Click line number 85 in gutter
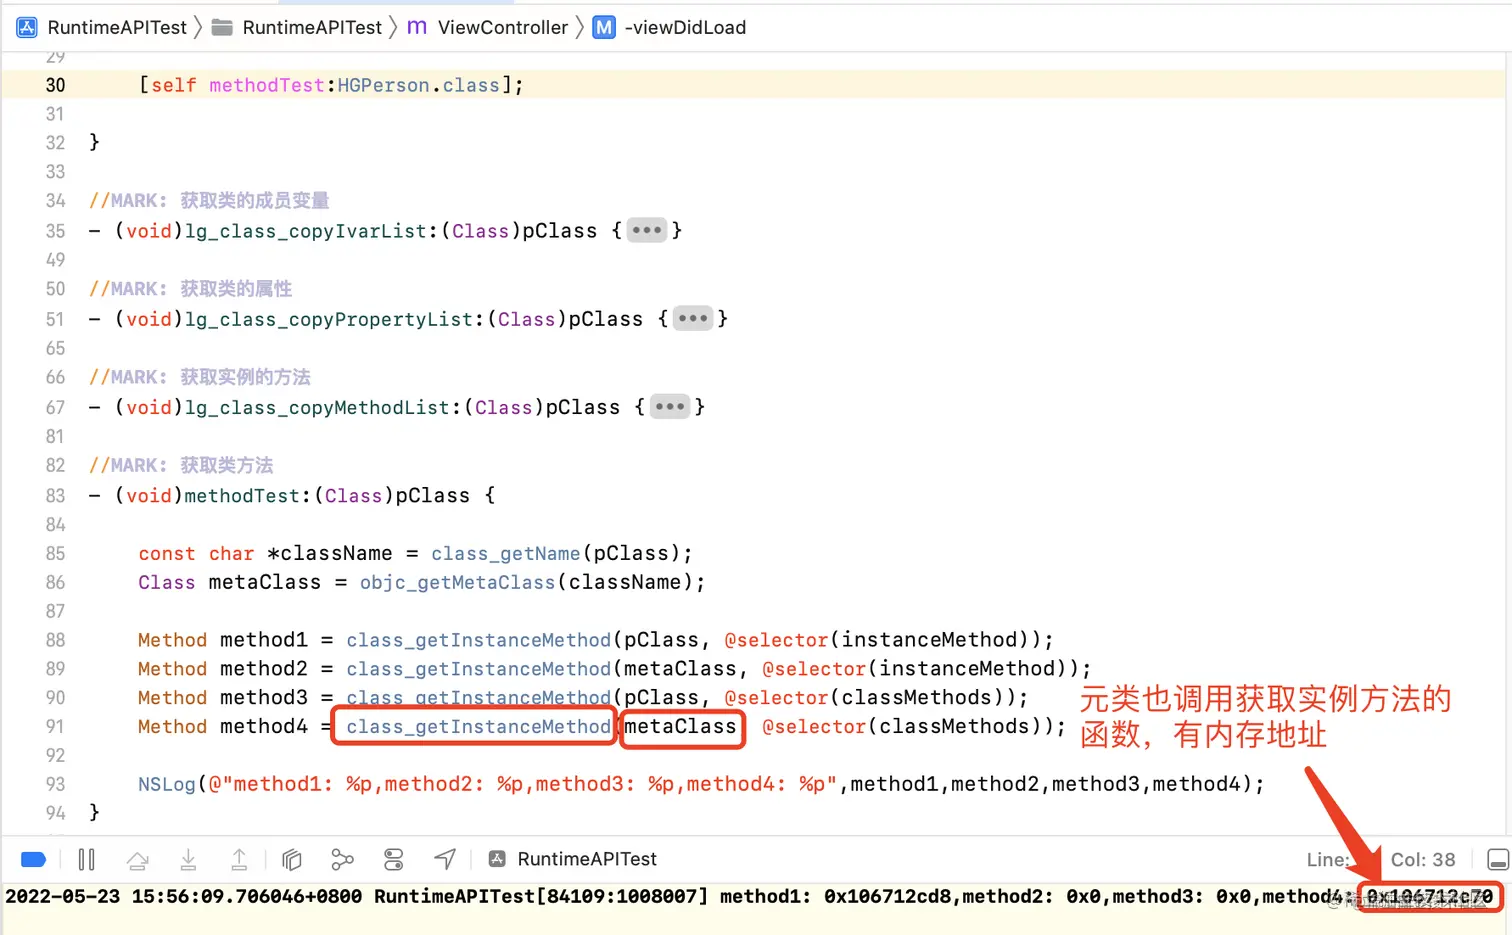The height and width of the screenshot is (935, 1512). click(55, 554)
